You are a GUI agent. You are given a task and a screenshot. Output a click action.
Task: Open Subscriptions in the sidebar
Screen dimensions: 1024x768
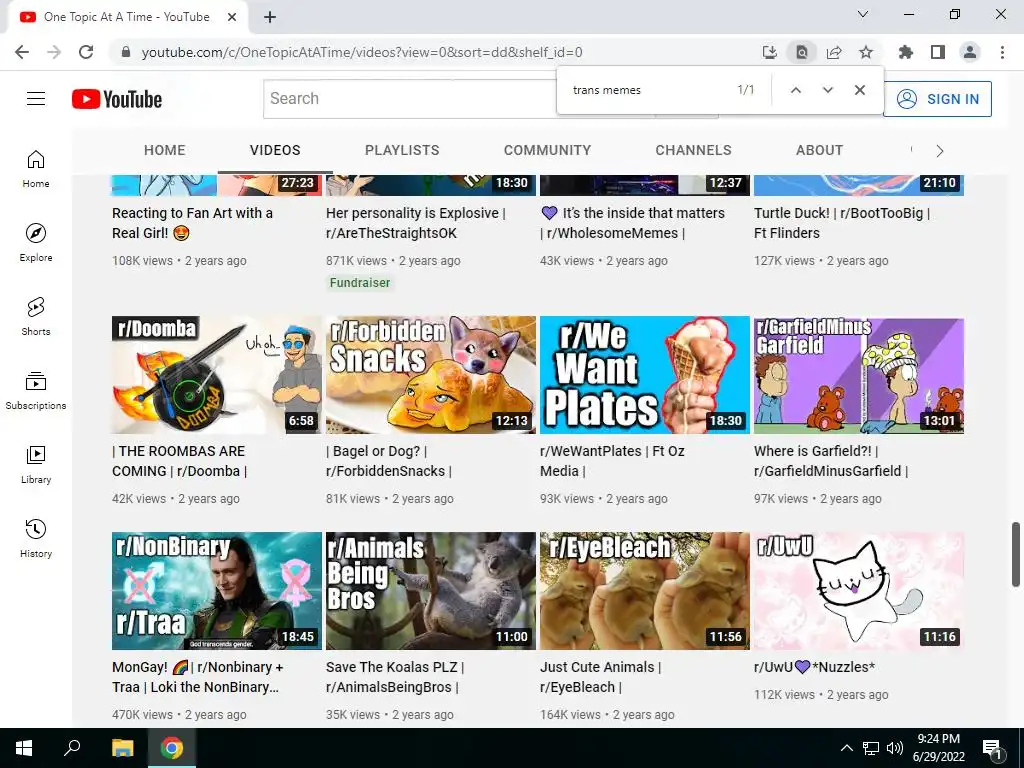click(x=36, y=391)
